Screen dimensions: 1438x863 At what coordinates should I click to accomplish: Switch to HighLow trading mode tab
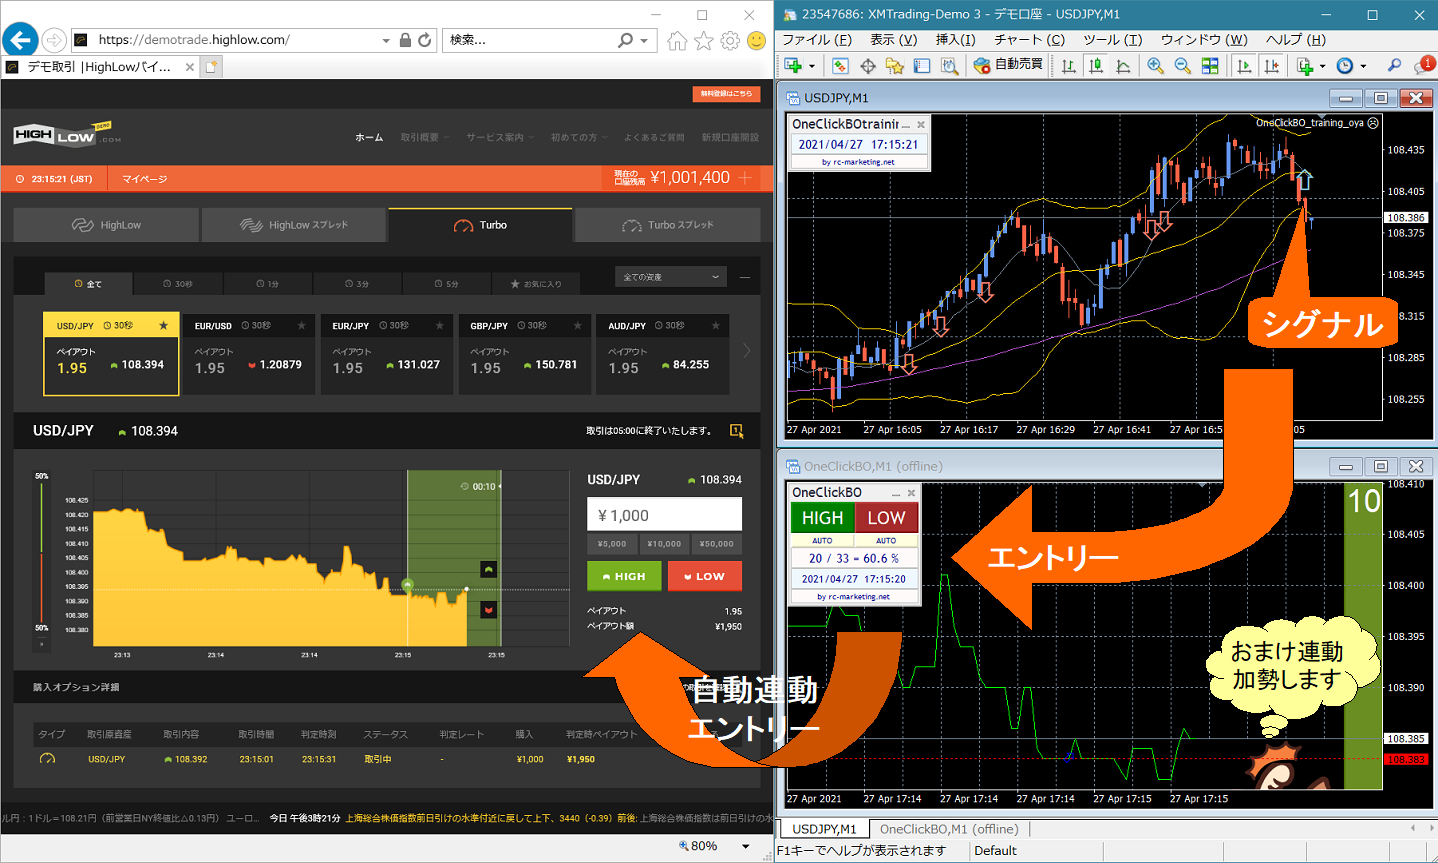107,225
